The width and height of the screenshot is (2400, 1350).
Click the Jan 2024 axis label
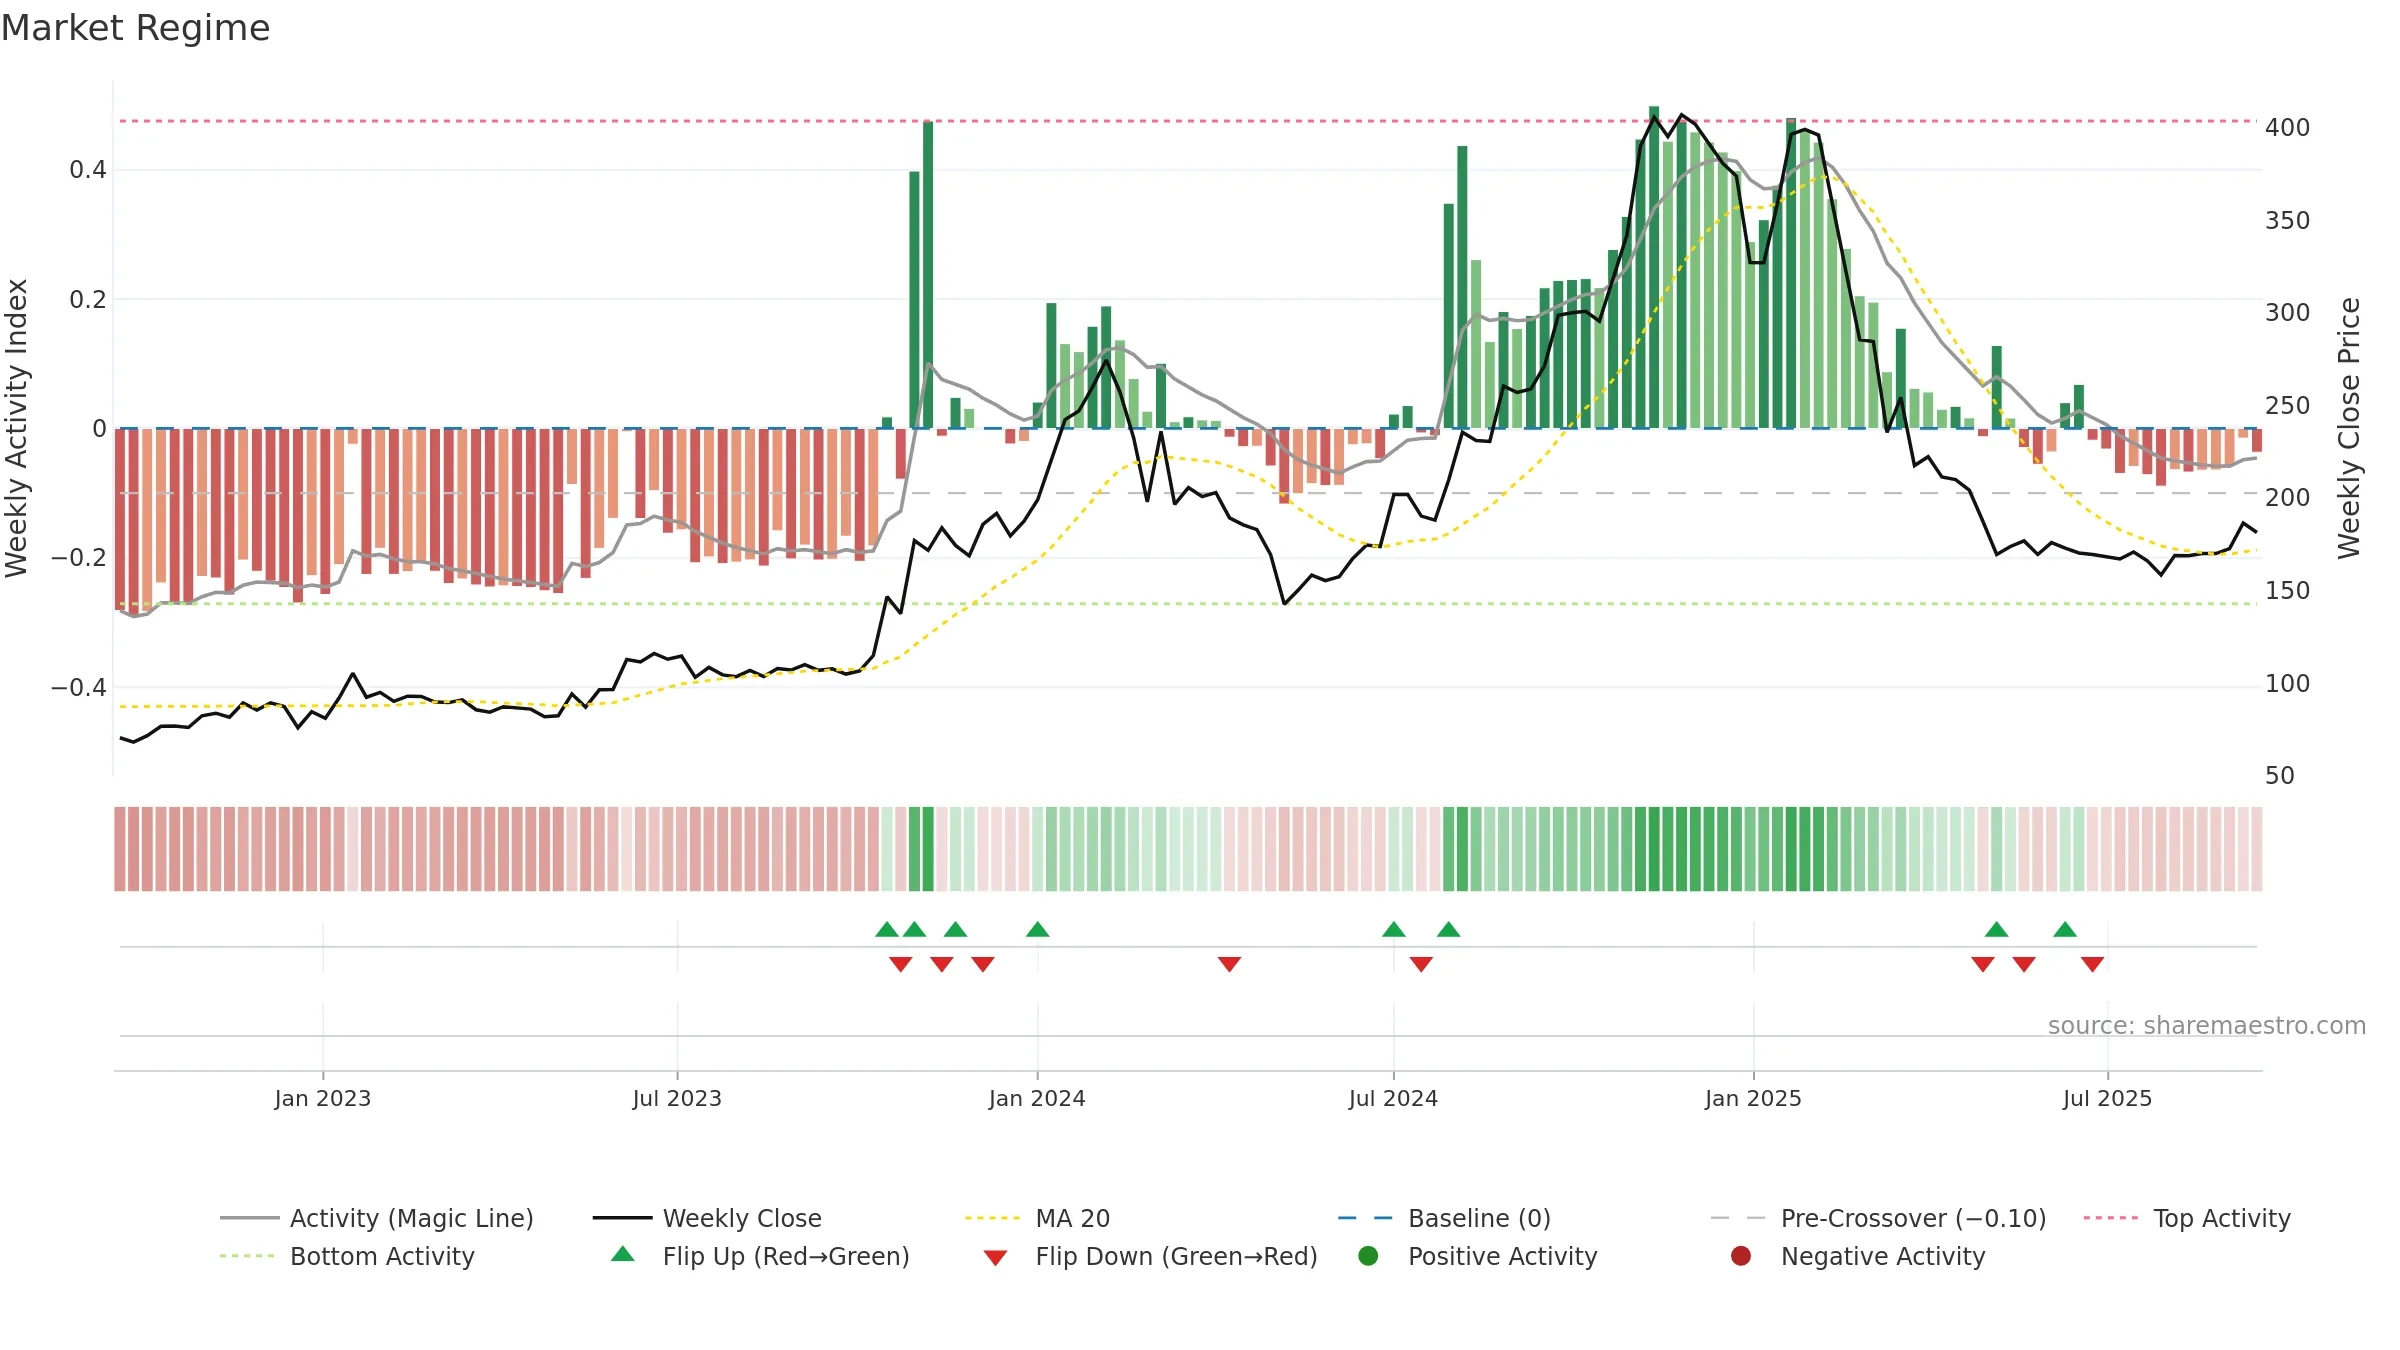[1037, 1098]
